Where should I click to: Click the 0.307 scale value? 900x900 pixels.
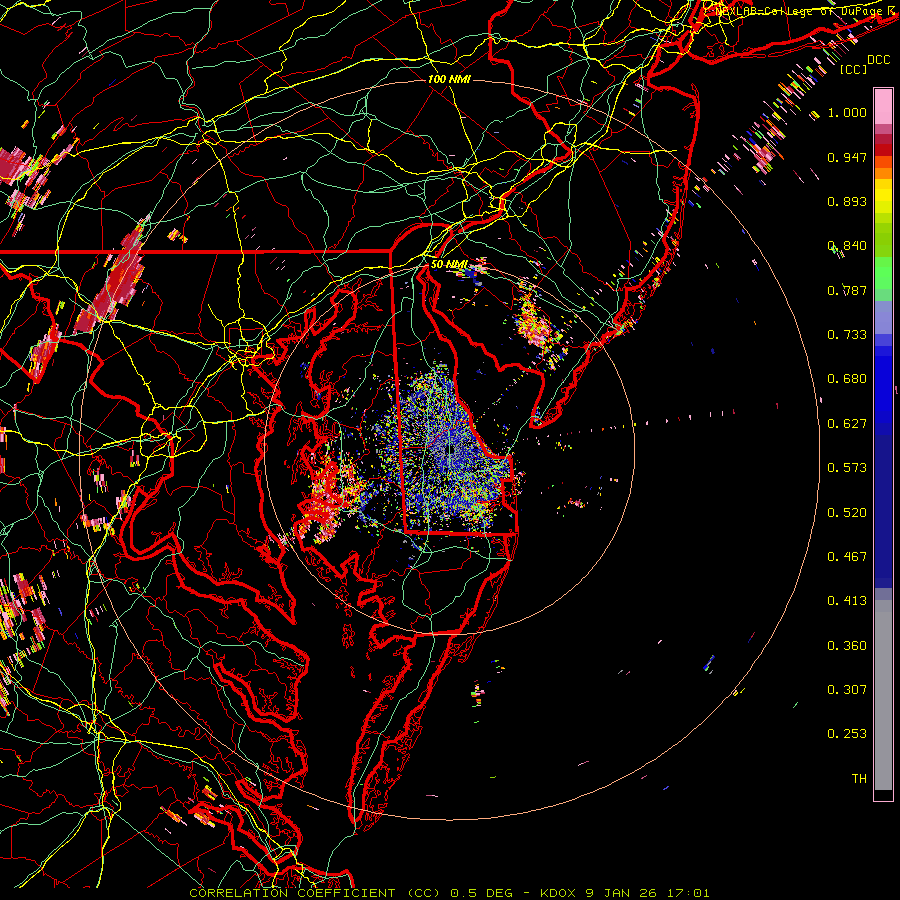(847, 690)
